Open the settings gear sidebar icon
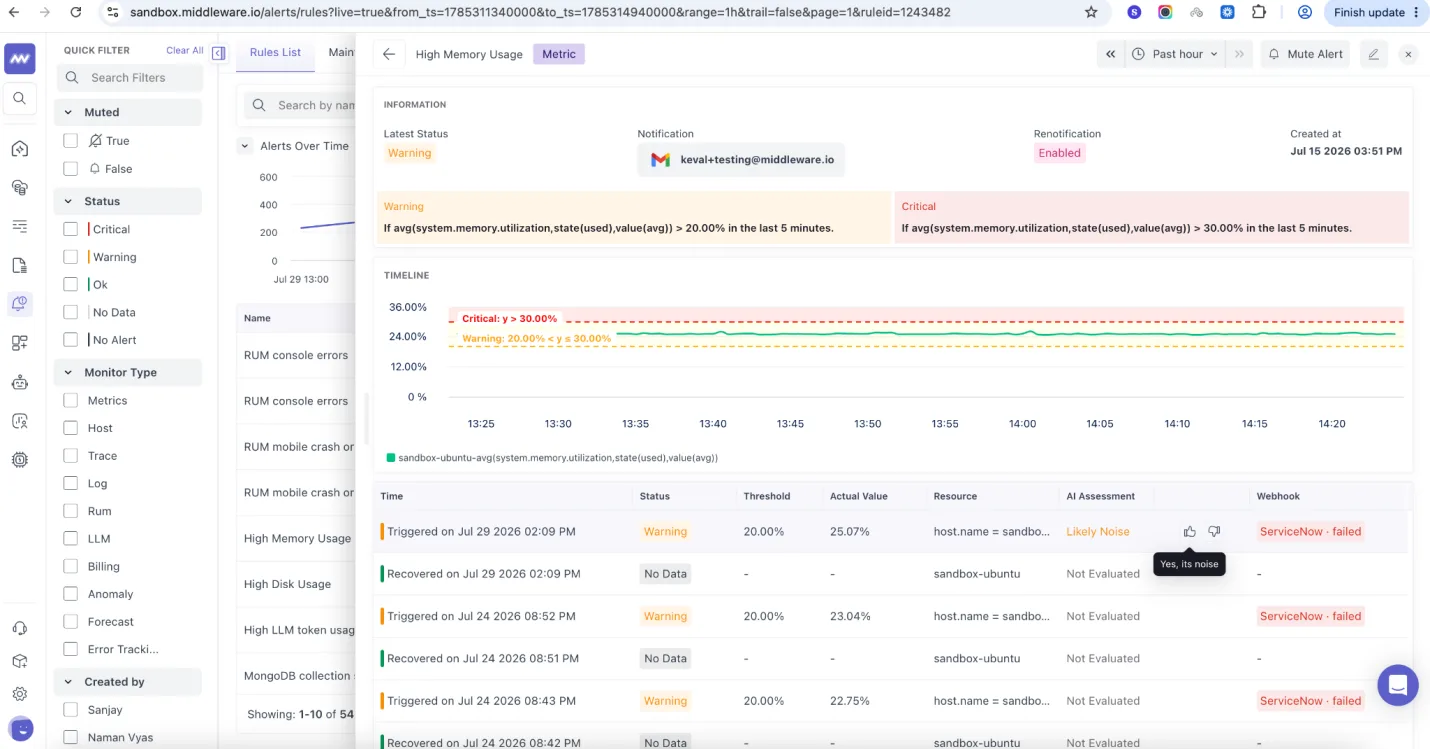This screenshot has width=1430, height=749. (20, 694)
